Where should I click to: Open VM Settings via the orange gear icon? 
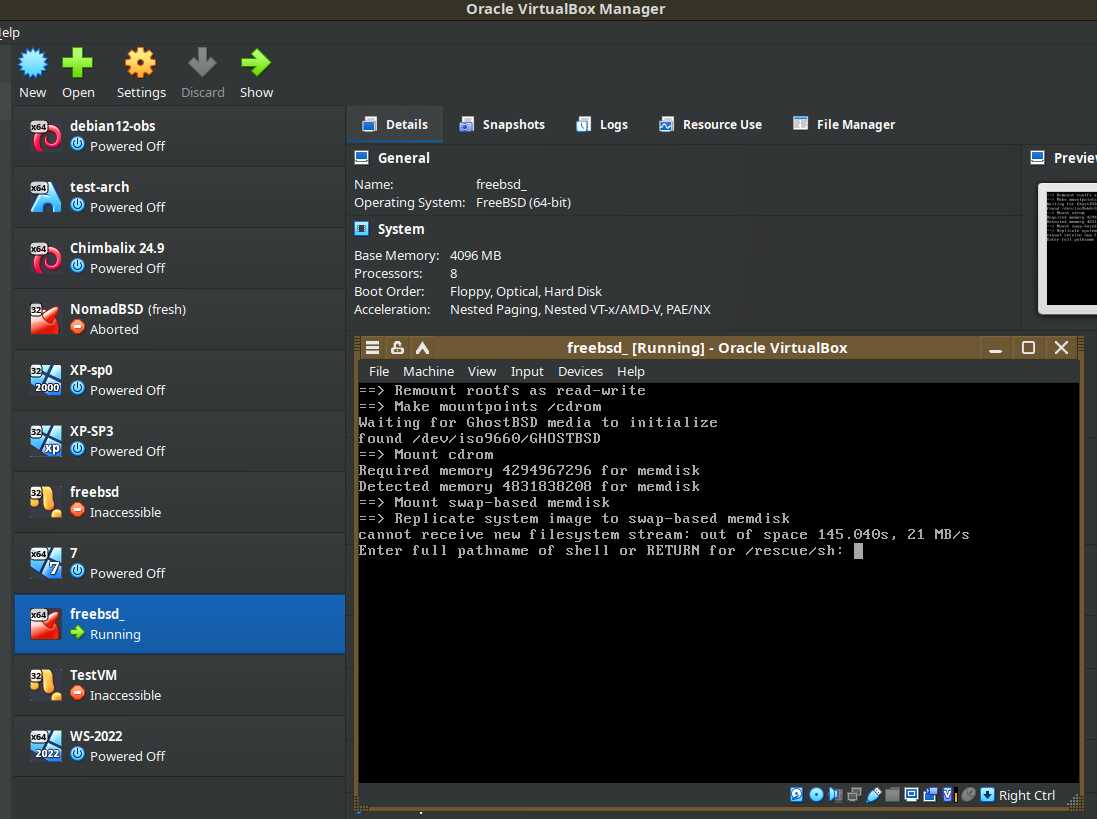[x=141, y=63]
